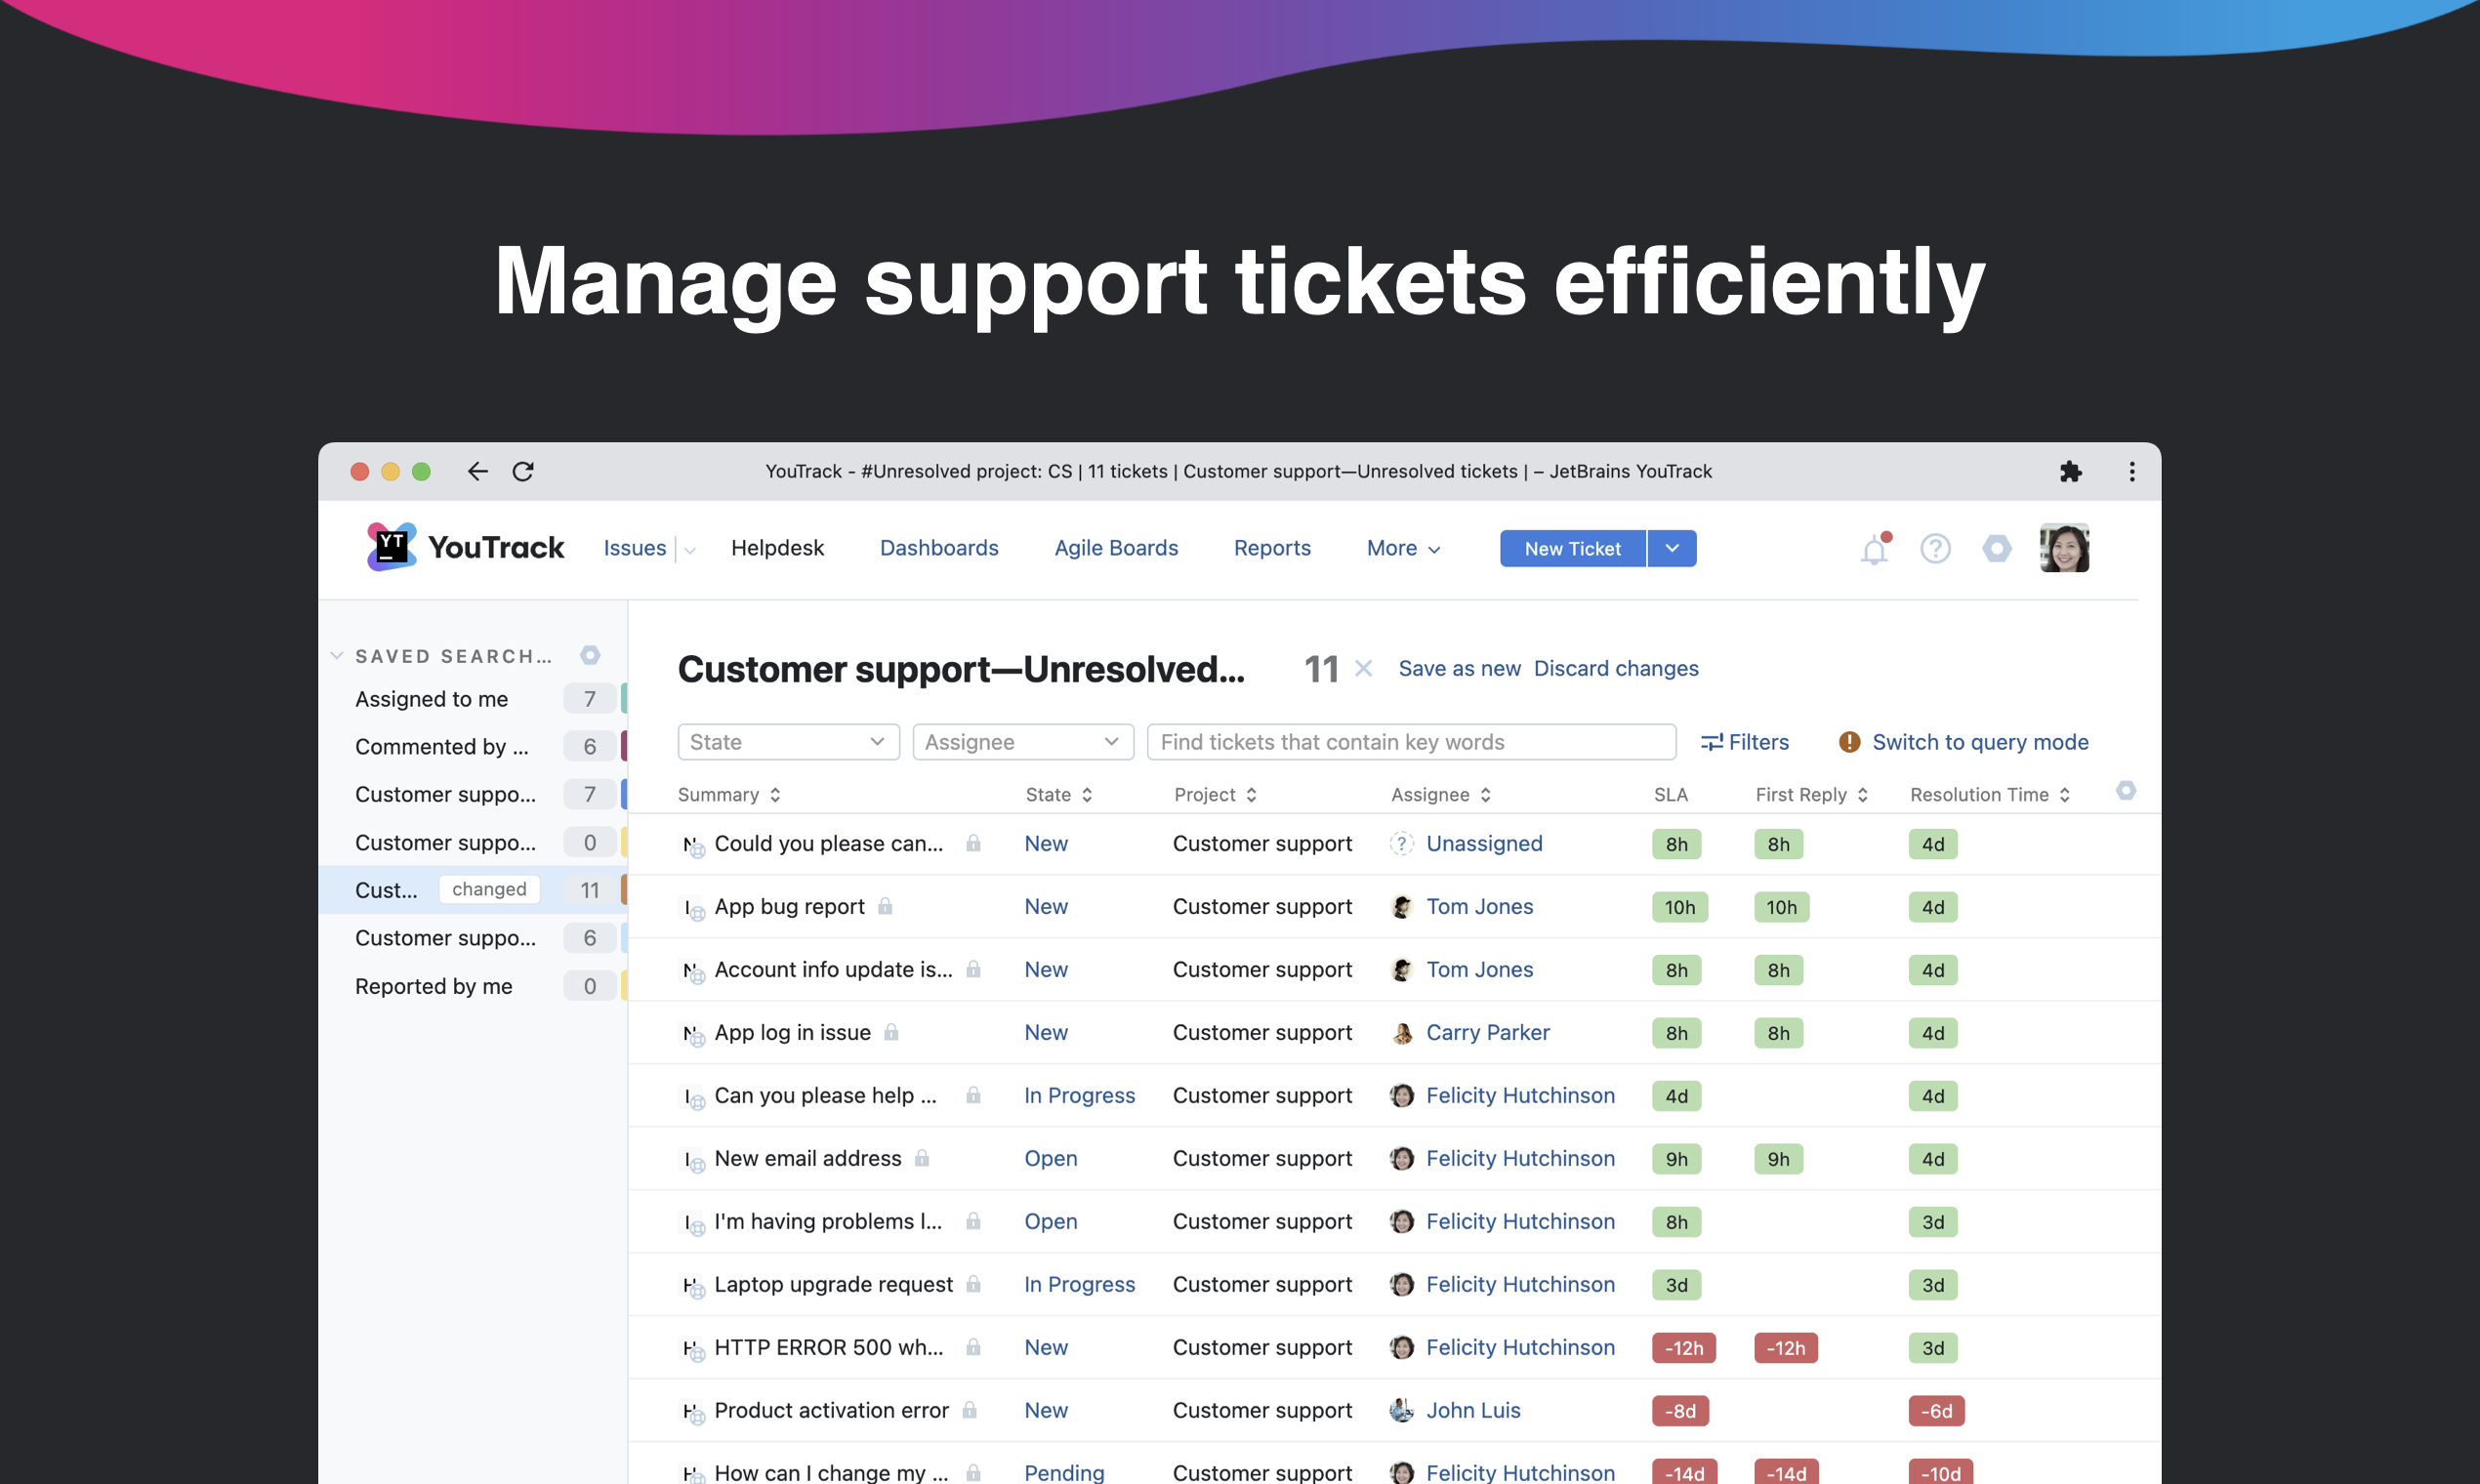The image size is (2480, 1484).
Task: Click In Progress state of Laptop upgrade request
Action: pyautogui.click(x=1079, y=1284)
